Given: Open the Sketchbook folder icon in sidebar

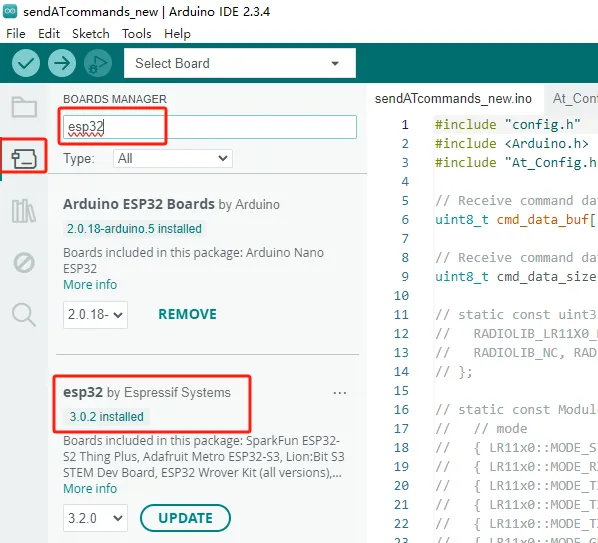Looking at the screenshot, I should tap(24, 107).
